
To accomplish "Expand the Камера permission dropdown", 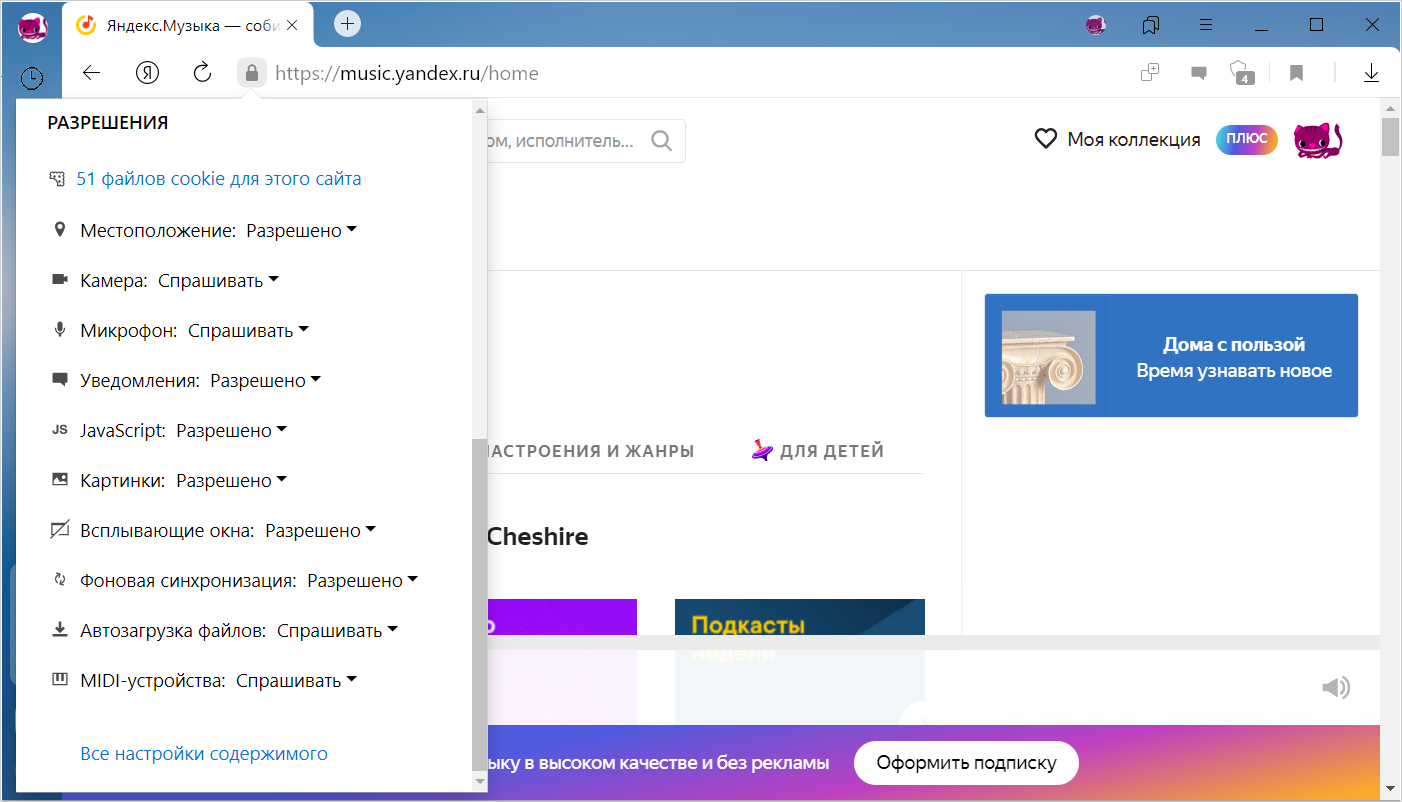I will (x=218, y=281).
